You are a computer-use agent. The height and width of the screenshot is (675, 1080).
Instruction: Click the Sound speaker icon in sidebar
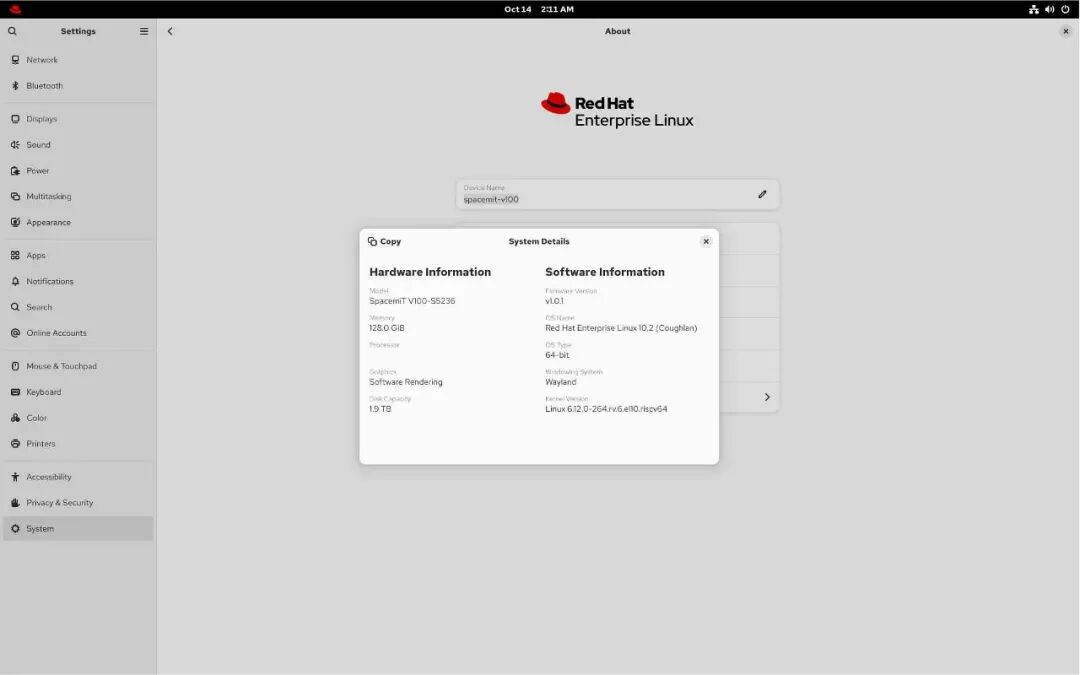(15, 145)
